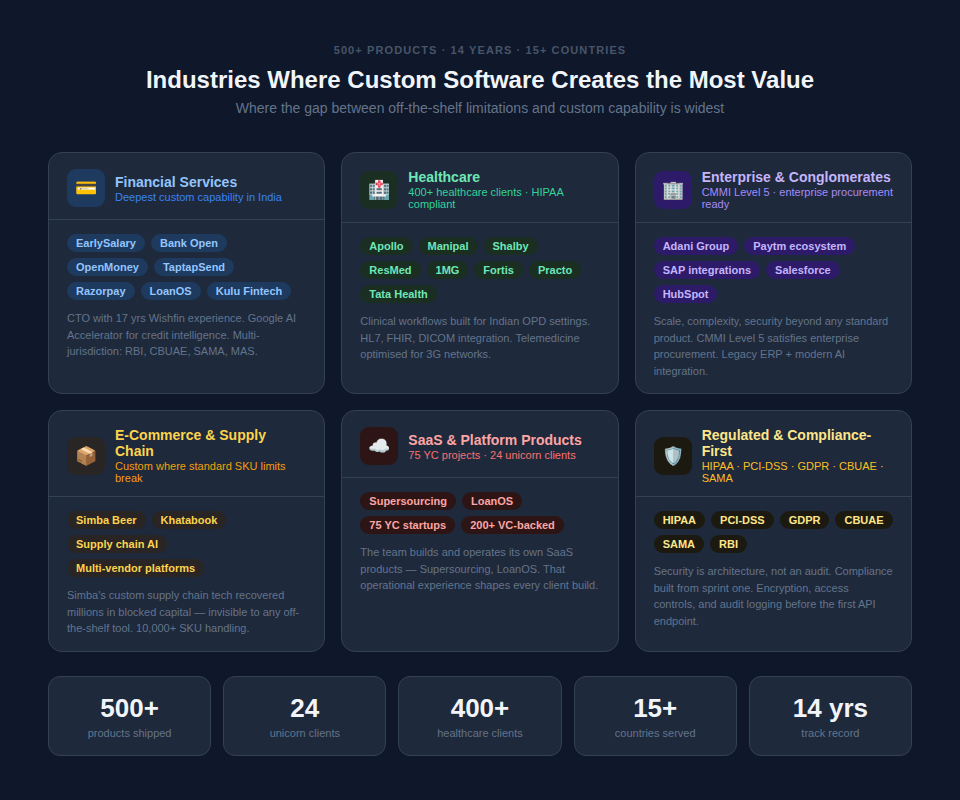960x800 pixels.
Task: Click the 200+ VC-backed tag
Action: tap(510, 525)
